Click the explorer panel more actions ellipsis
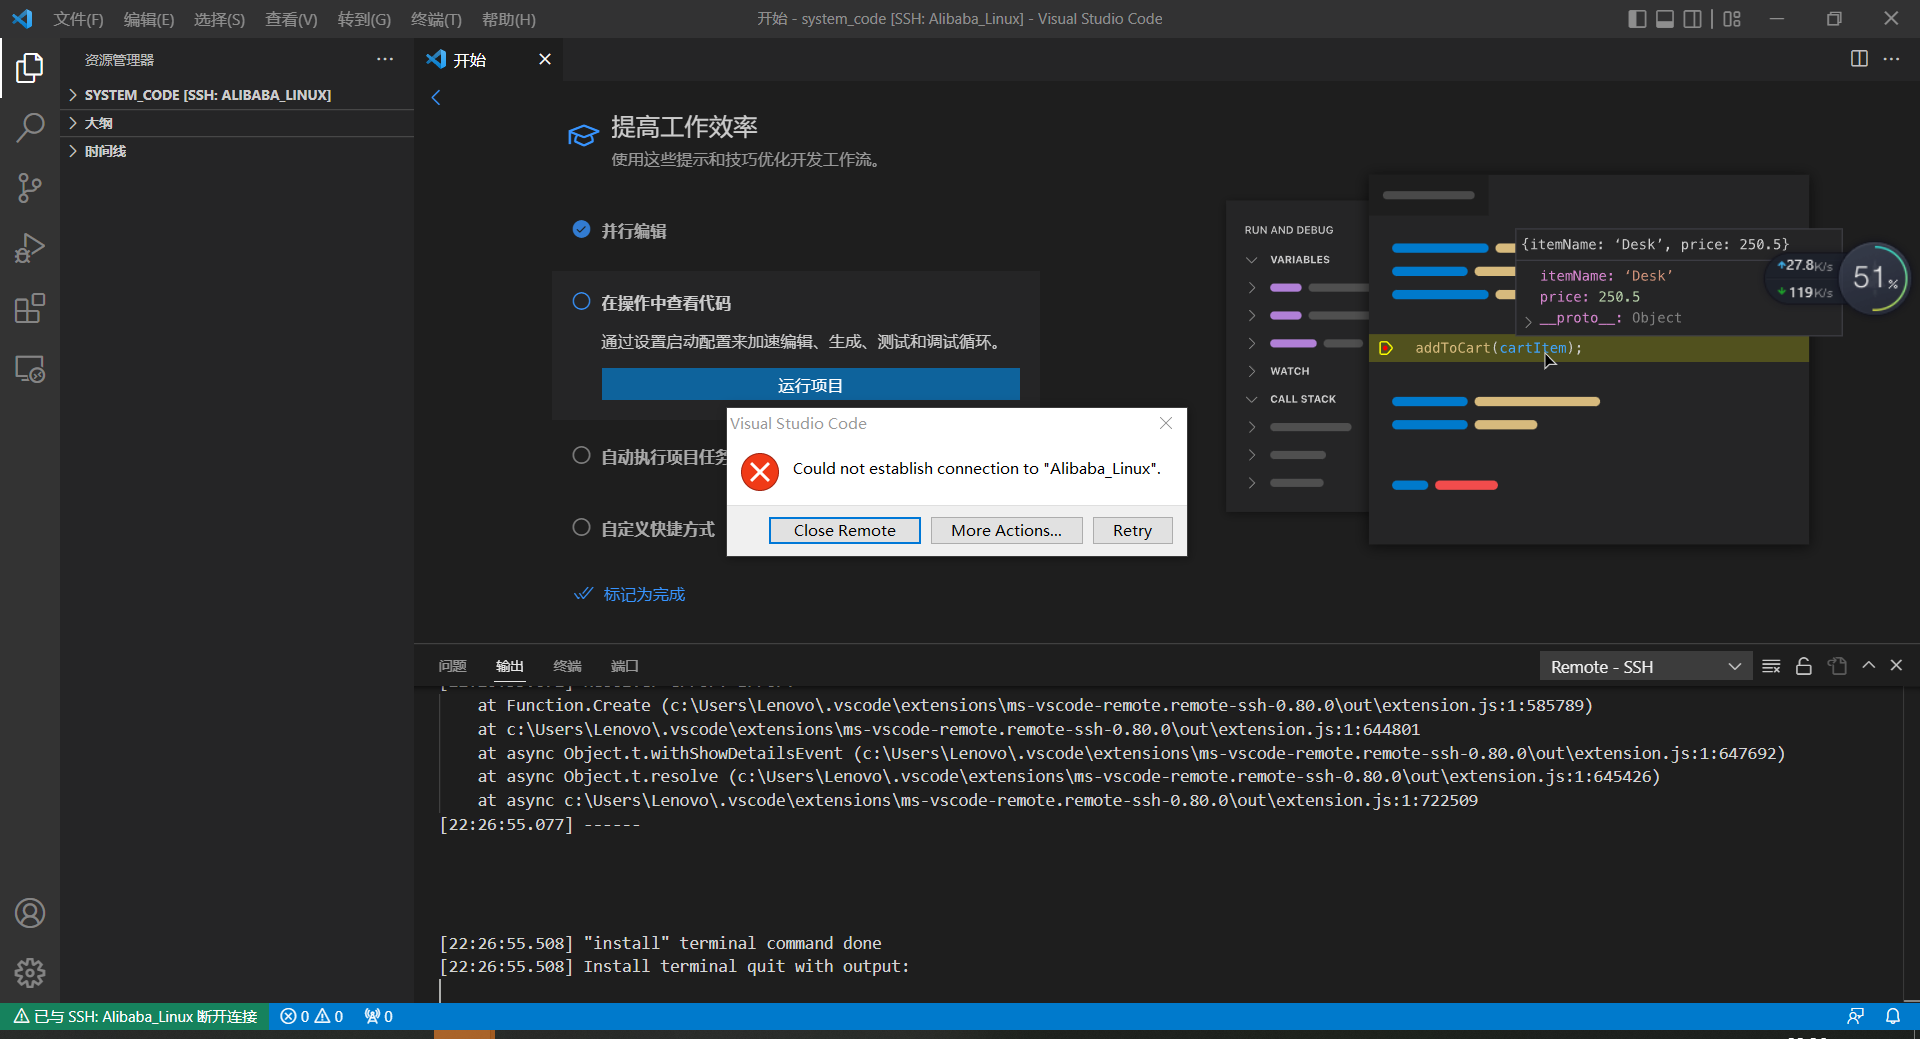1920x1039 pixels. click(385, 60)
